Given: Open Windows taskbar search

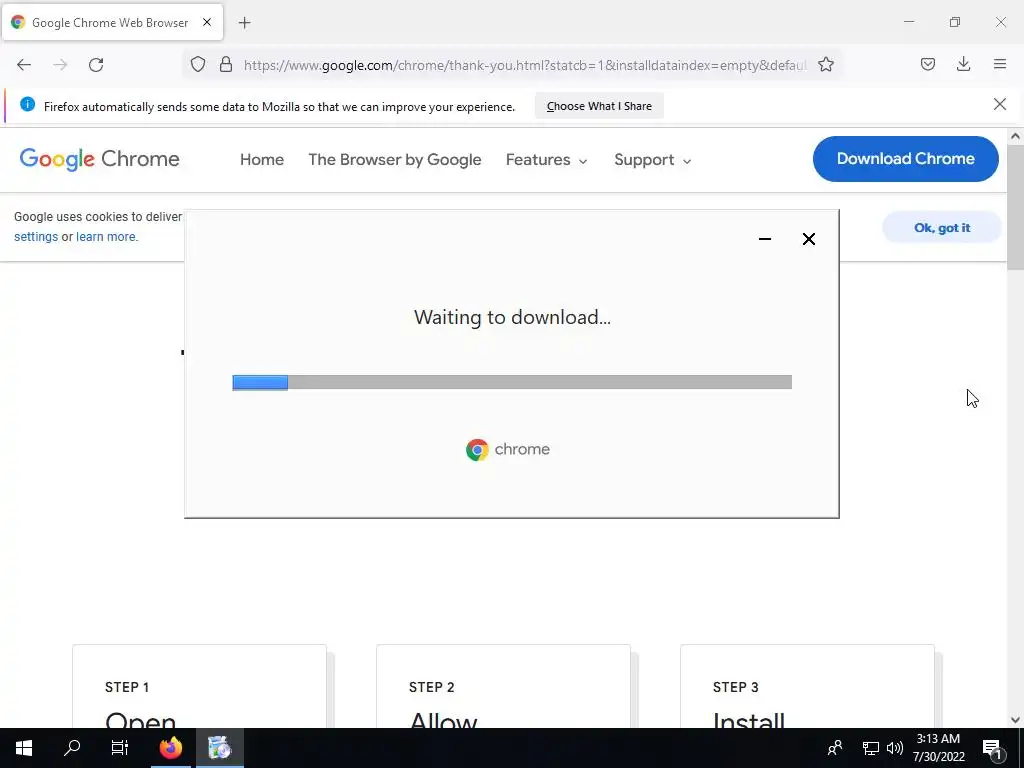Looking at the screenshot, I should coord(72,748).
